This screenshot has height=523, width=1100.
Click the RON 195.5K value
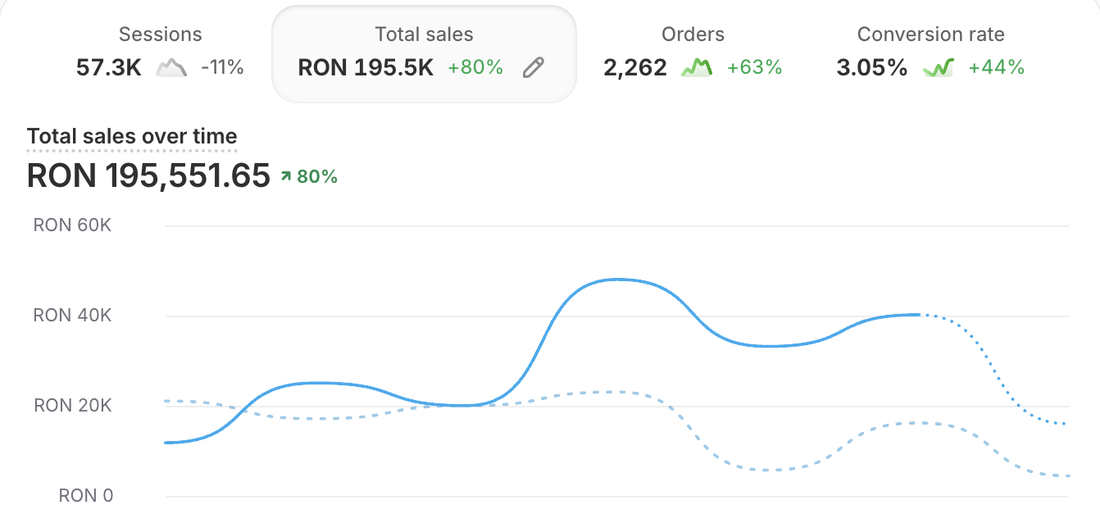pos(365,68)
